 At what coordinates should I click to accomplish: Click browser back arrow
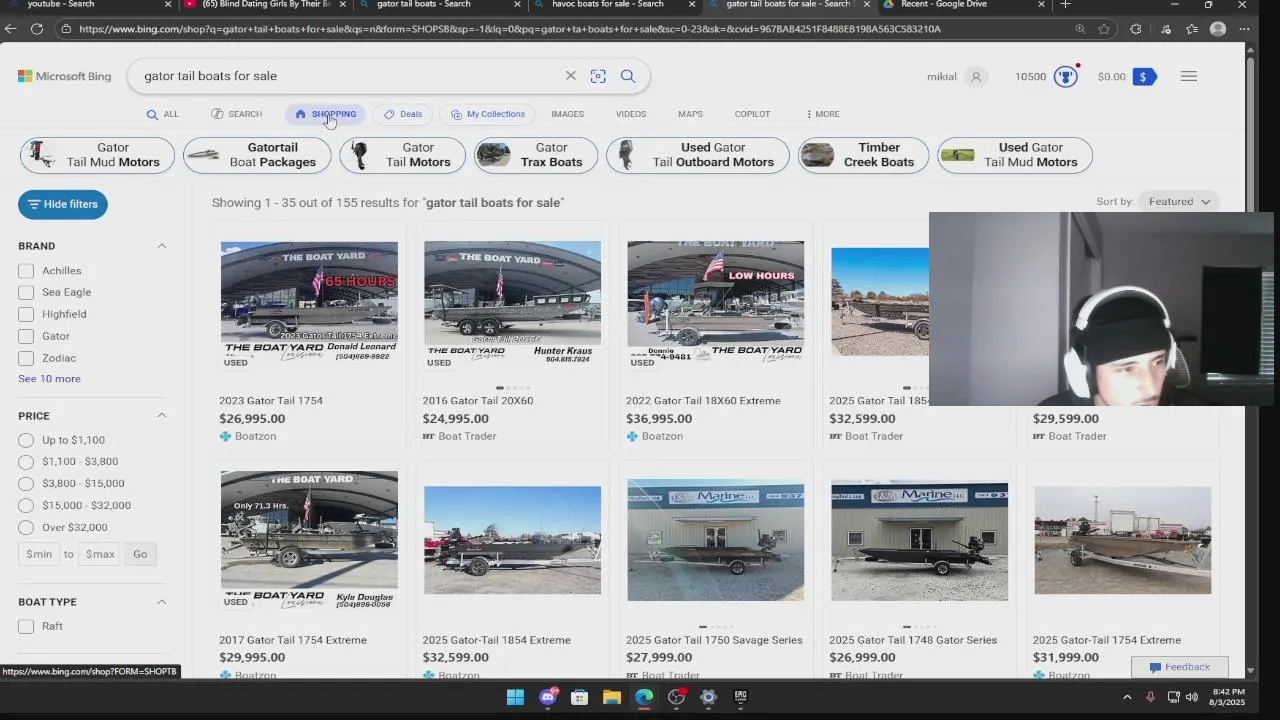point(10,29)
